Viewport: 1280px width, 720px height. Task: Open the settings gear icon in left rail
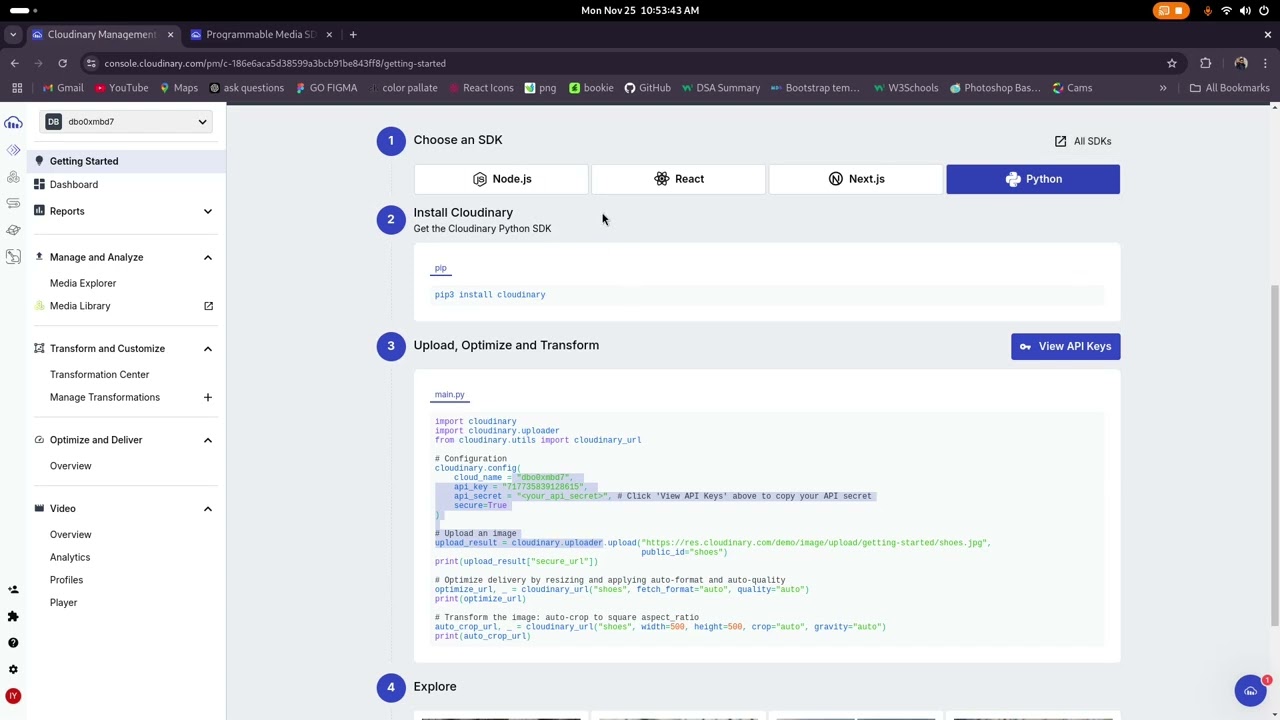13,669
